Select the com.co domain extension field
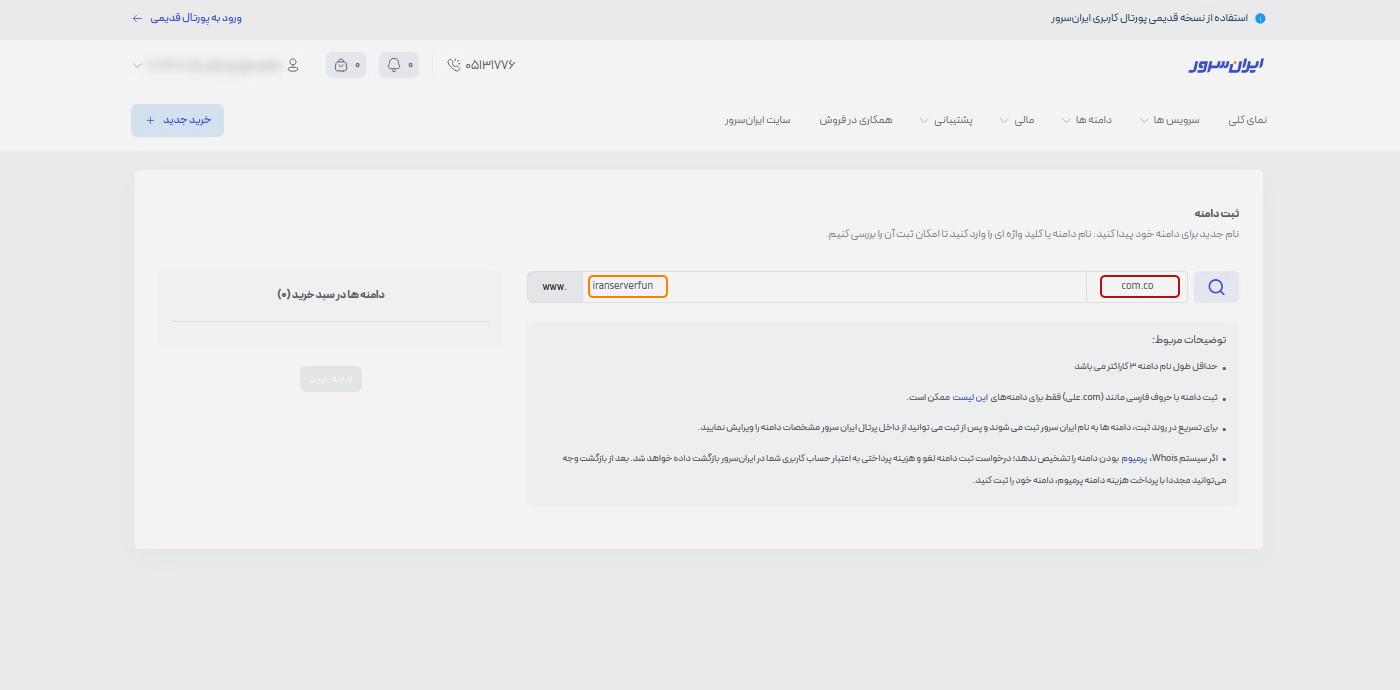This screenshot has height=690, width=1400. click(x=1139, y=287)
